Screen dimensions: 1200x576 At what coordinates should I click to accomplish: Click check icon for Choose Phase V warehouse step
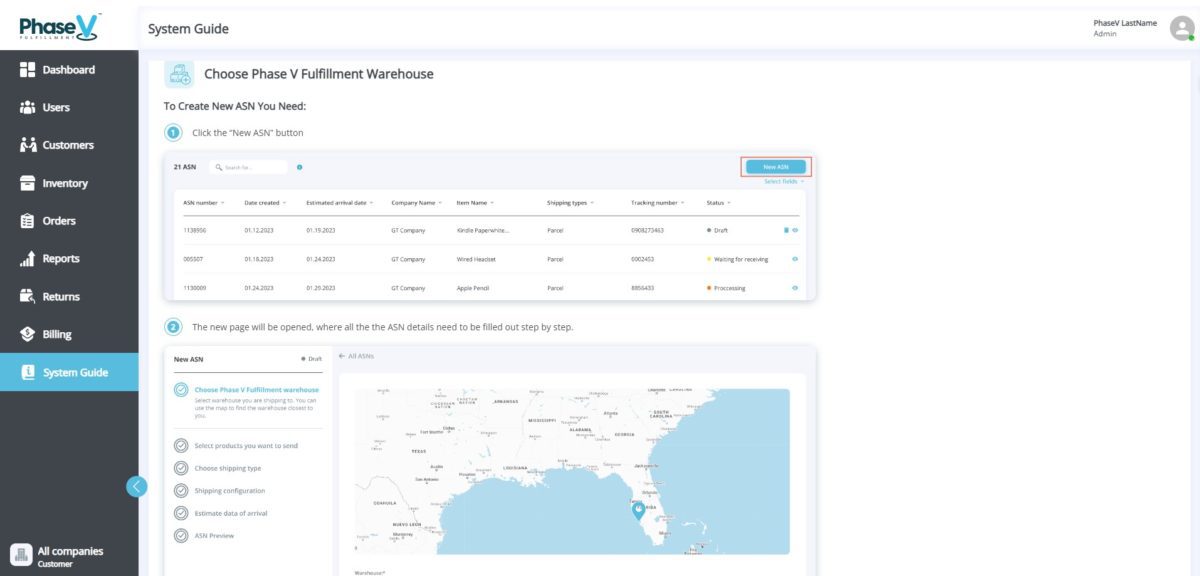181,390
